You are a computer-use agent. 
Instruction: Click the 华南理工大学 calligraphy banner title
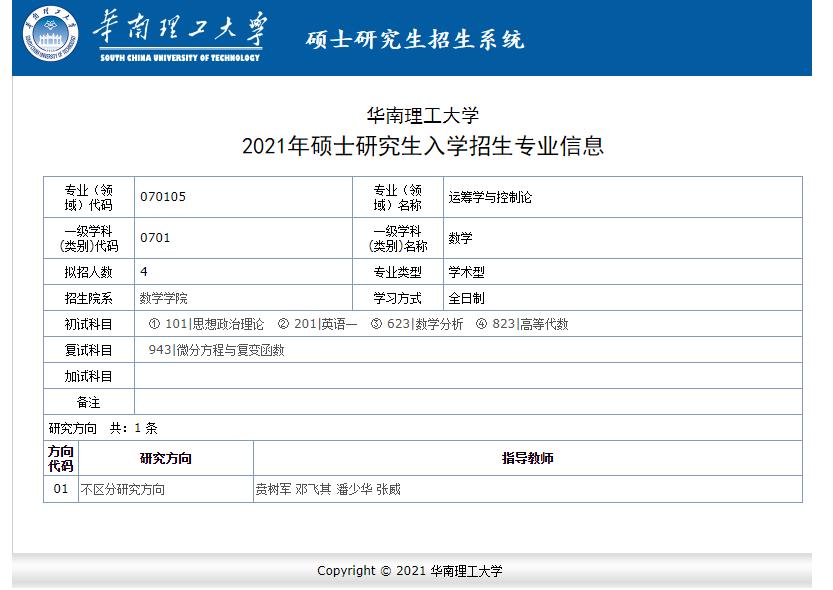click(x=181, y=28)
